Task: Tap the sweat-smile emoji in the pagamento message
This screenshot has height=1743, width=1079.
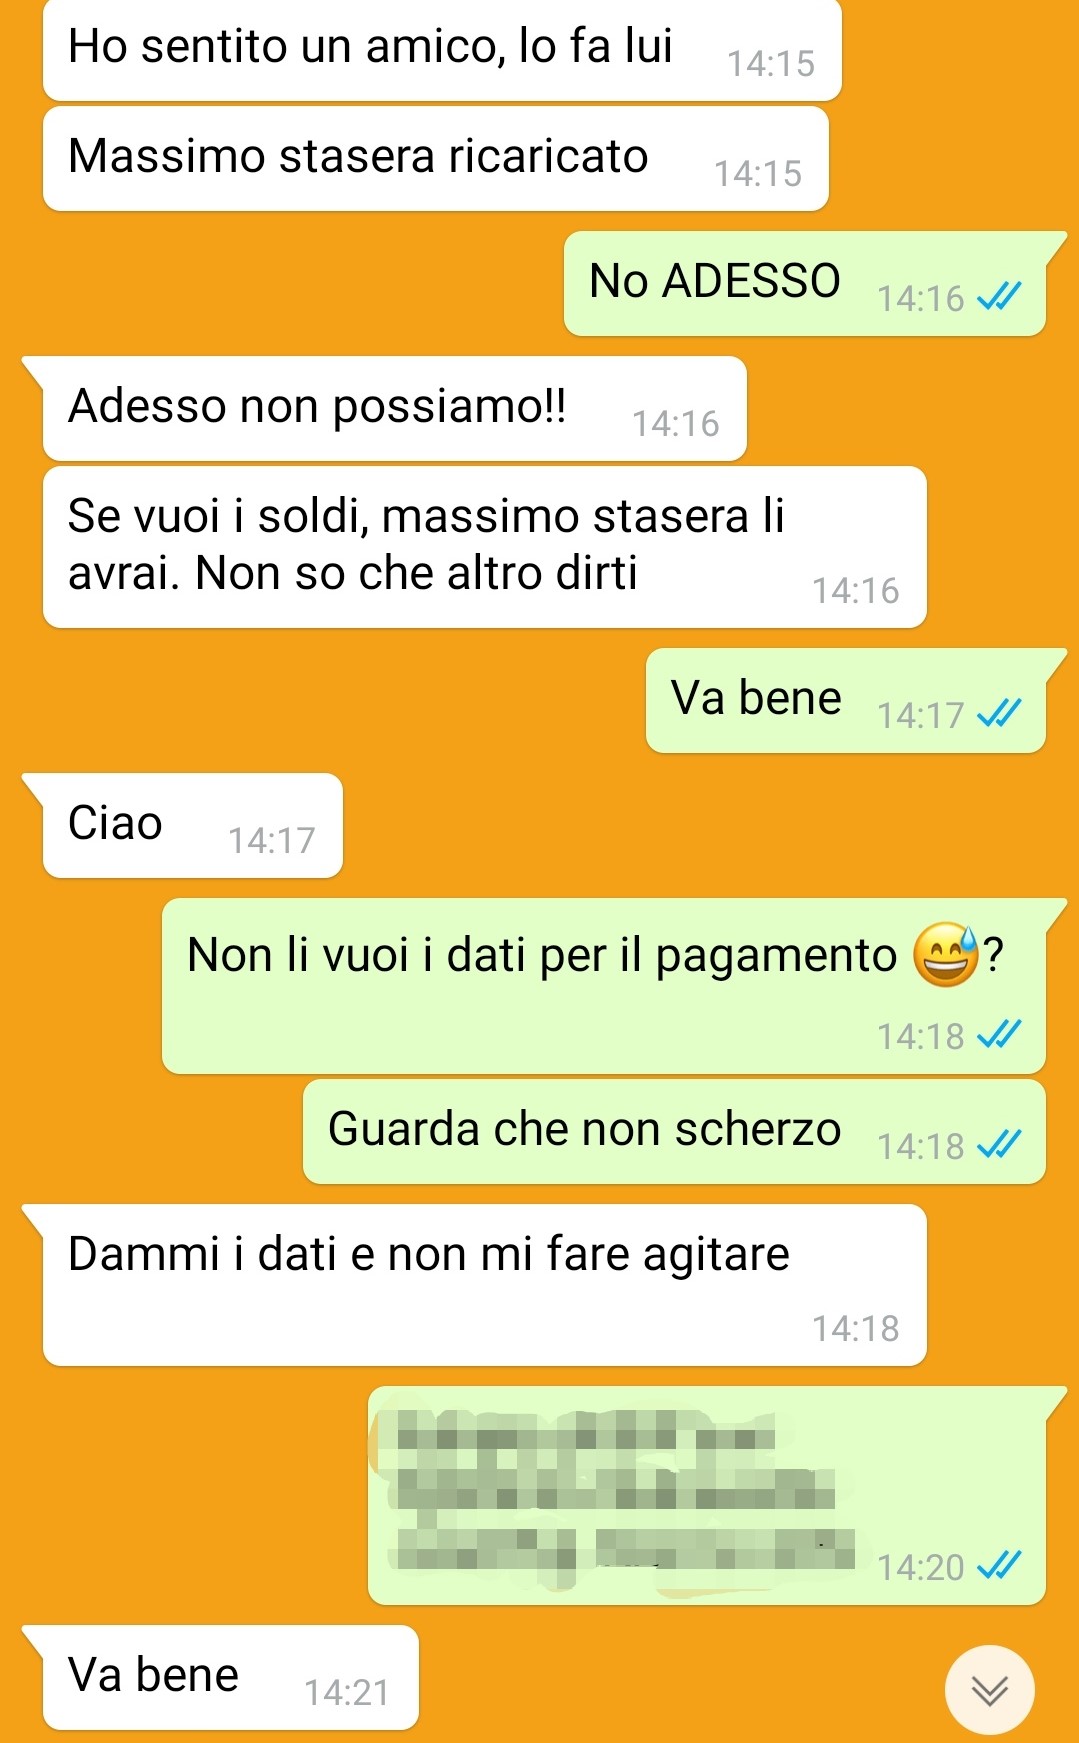Action: tap(945, 955)
